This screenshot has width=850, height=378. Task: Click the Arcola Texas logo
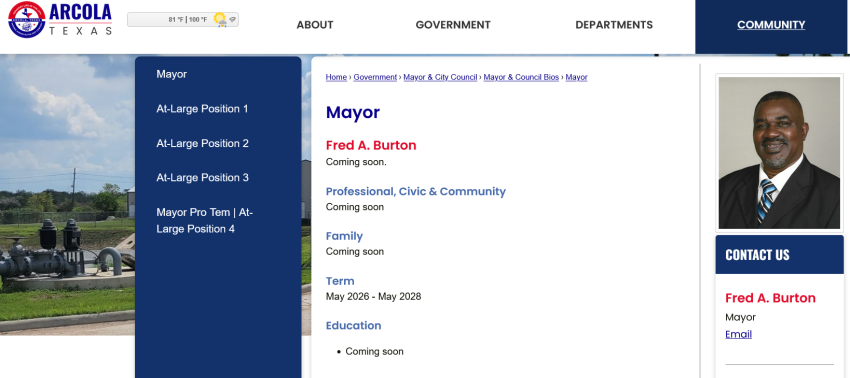[x=60, y=20]
